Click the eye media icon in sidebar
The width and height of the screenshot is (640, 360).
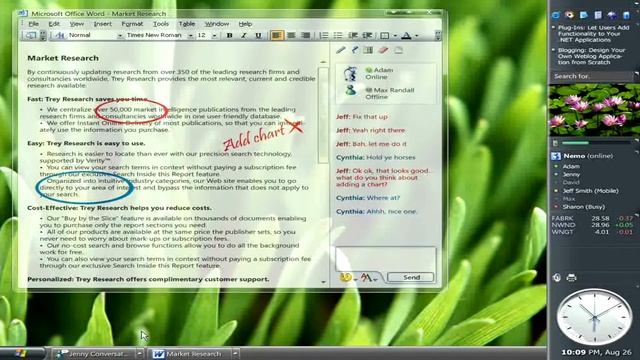569,16
